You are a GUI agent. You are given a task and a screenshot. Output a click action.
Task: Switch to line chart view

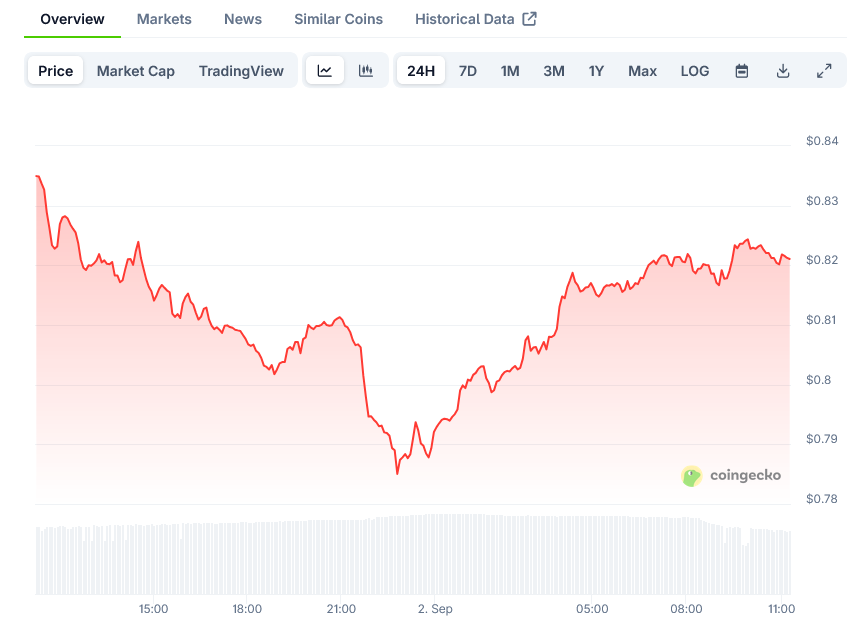pyautogui.click(x=325, y=71)
